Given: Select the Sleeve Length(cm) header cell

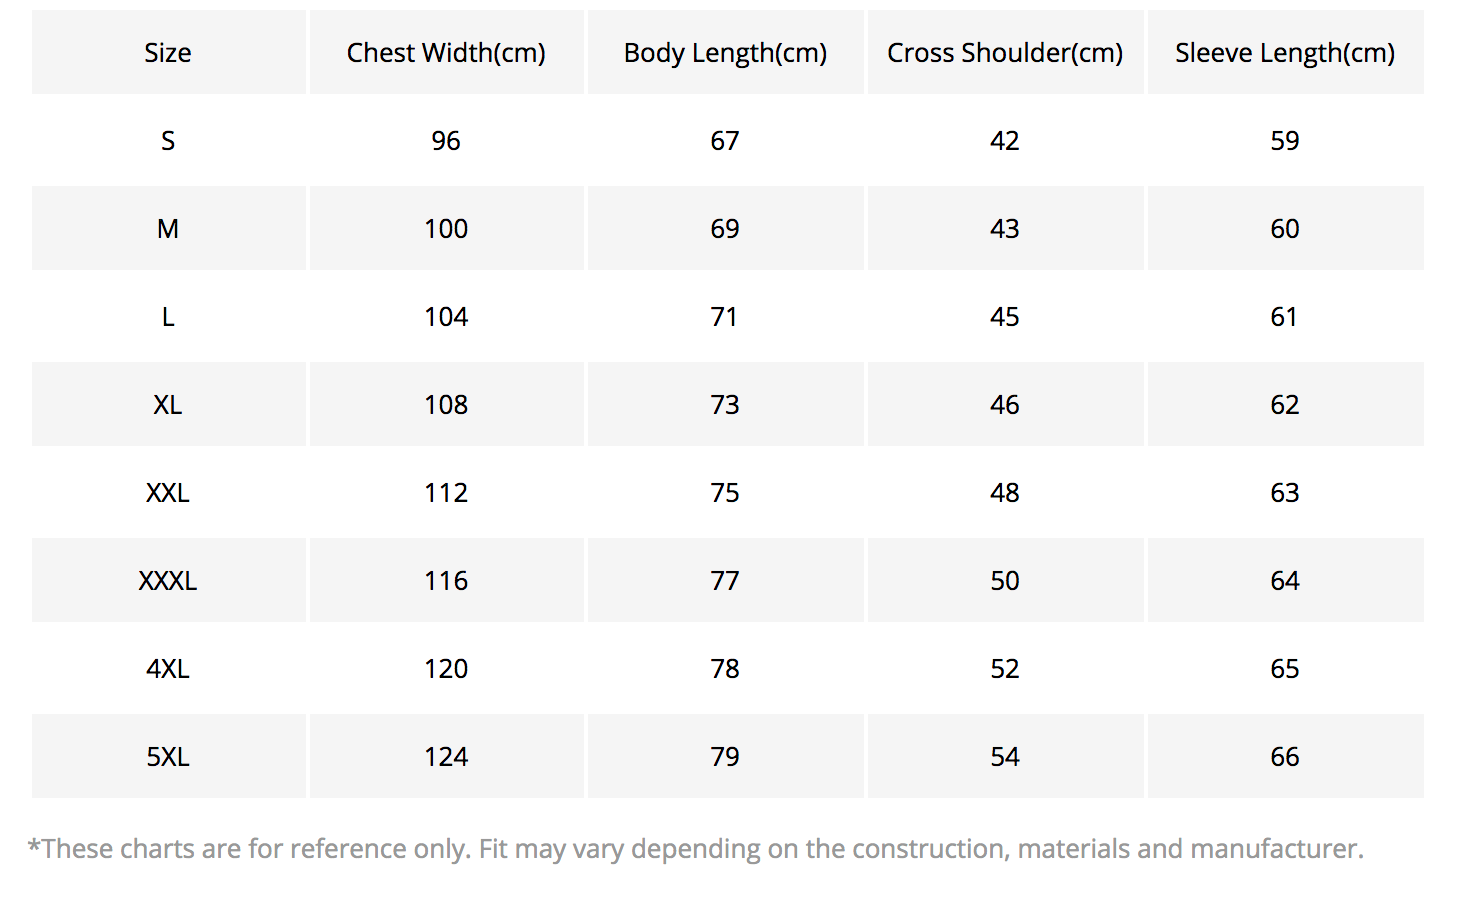Looking at the screenshot, I should [1285, 53].
